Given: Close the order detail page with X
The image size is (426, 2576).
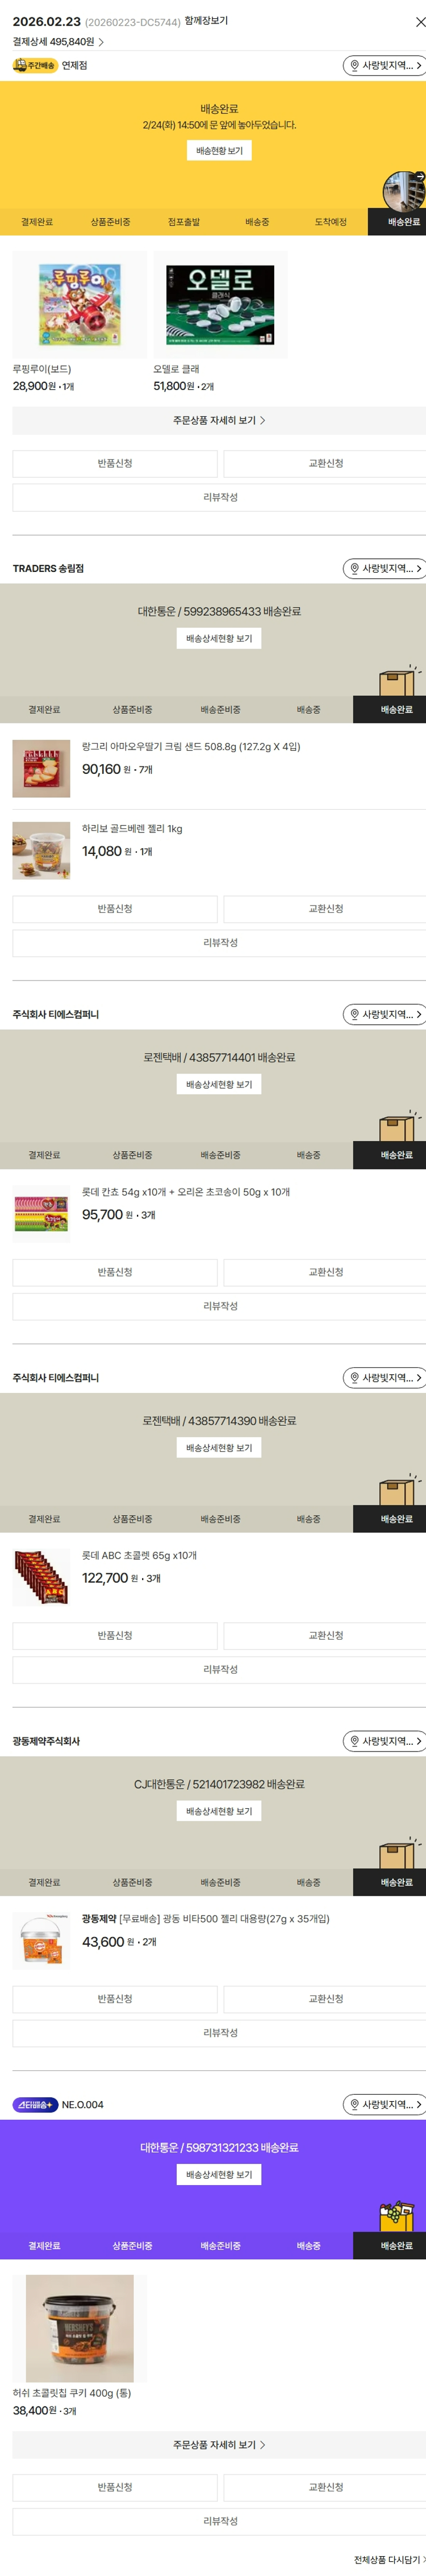Looking at the screenshot, I should coord(419,22).
